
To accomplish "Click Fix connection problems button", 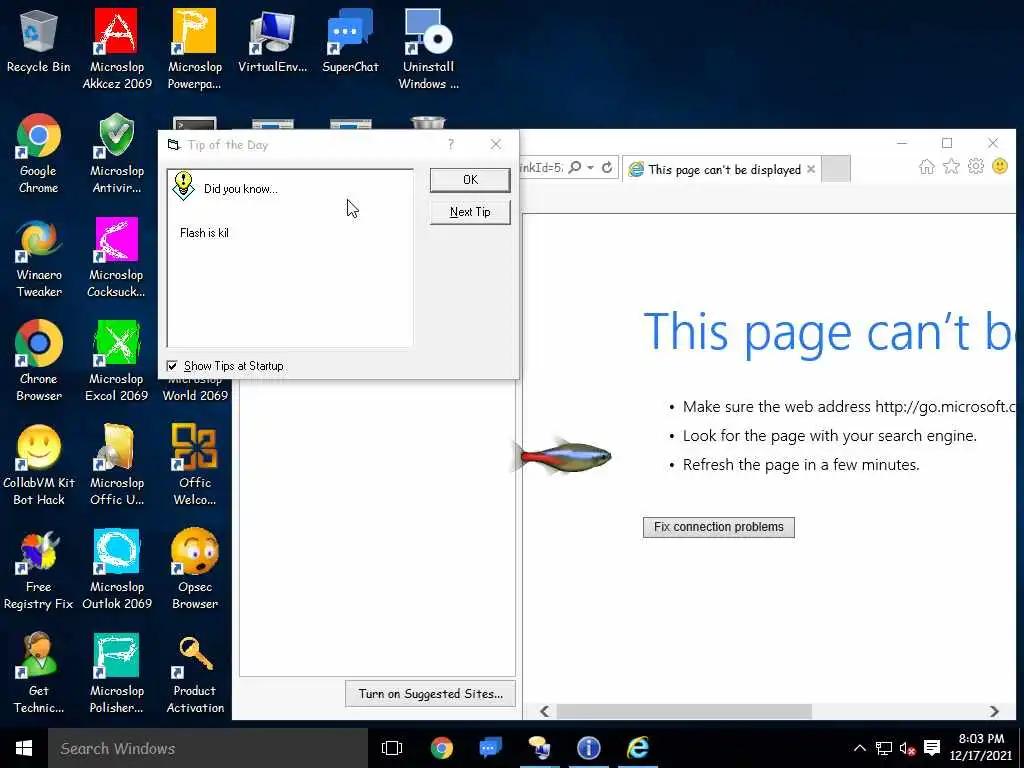I will pyautogui.click(x=718, y=527).
